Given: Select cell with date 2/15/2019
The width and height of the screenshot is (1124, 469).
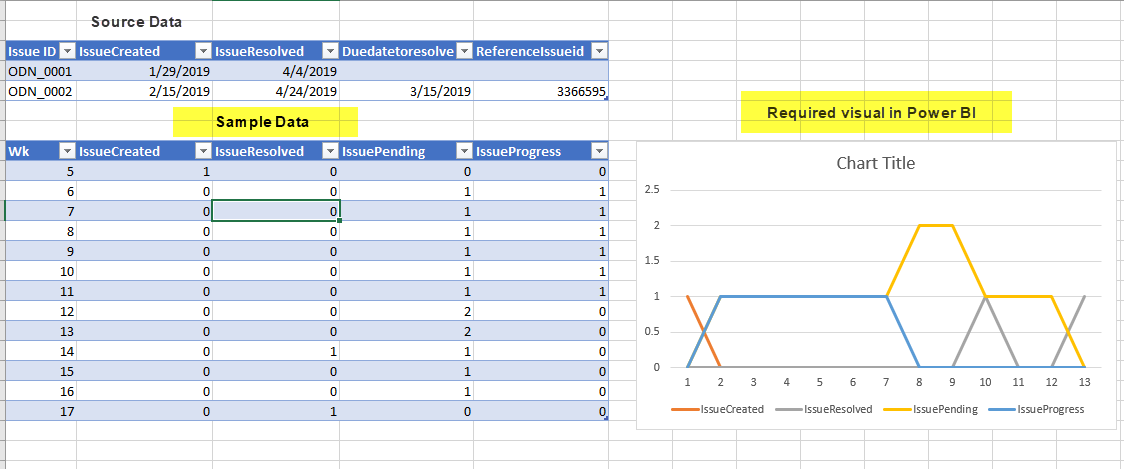Looking at the screenshot, I should [144, 91].
